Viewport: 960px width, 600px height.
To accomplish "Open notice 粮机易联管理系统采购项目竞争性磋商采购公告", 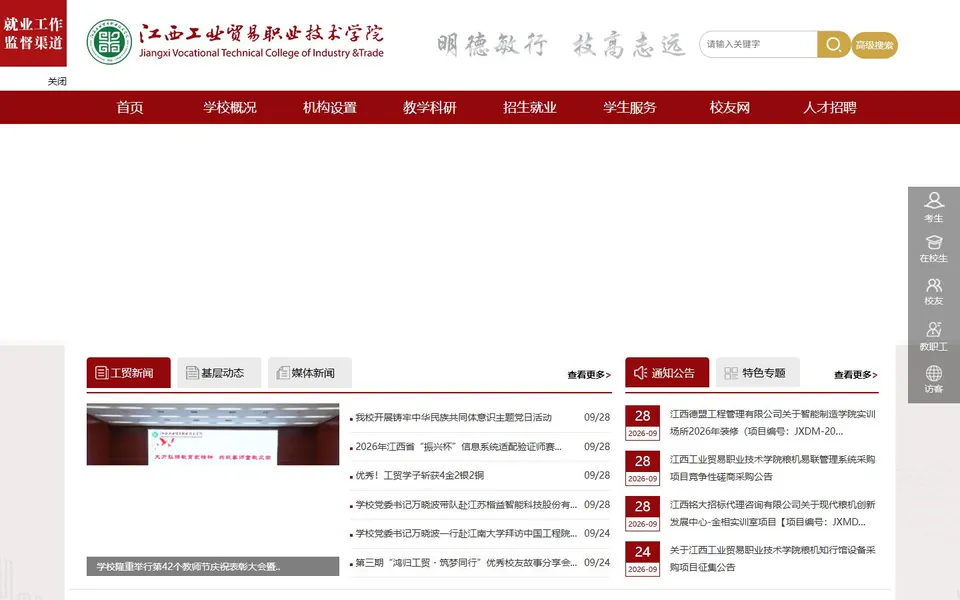I will tap(772, 468).
